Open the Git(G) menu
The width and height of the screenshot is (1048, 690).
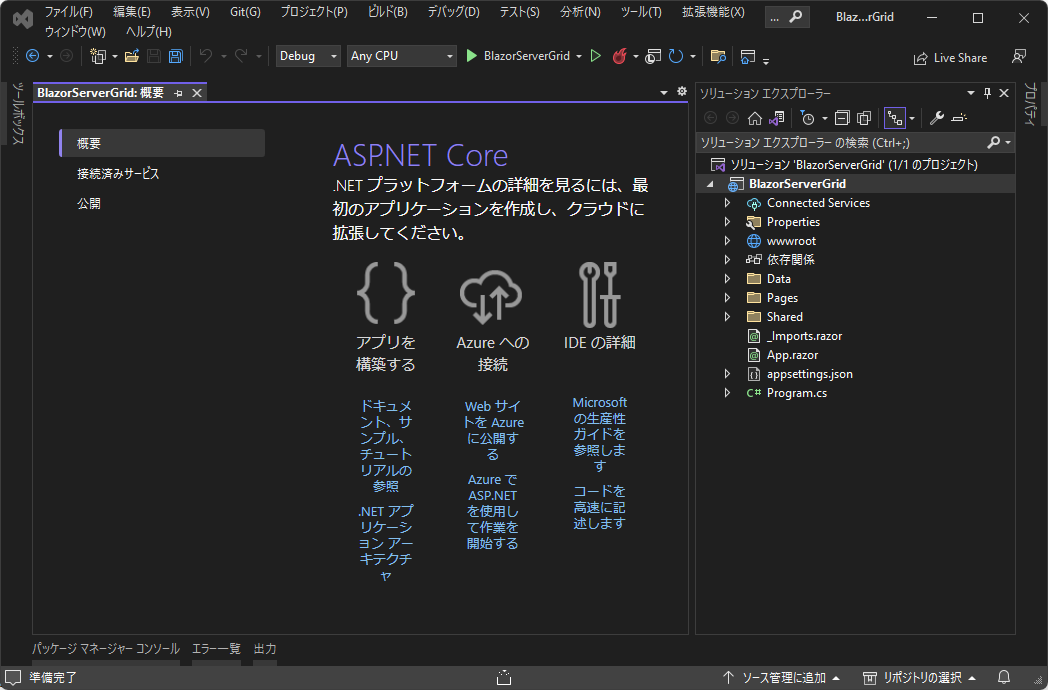[245, 12]
